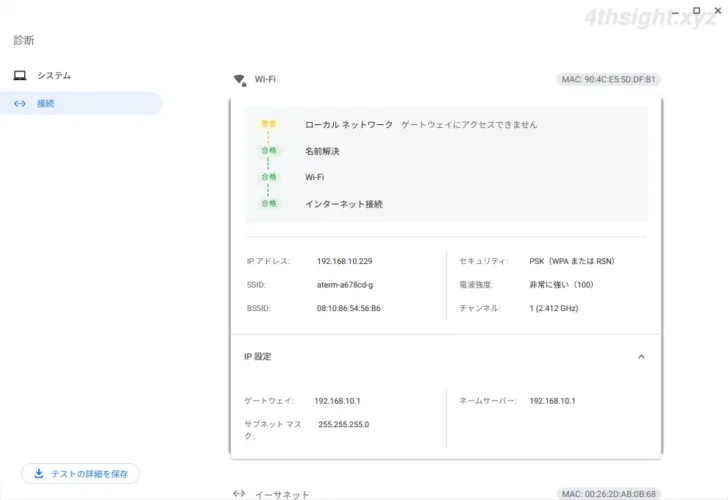Click security value PSK（WPA または RSN）
This screenshot has width=728, height=500.
click(572, 261)
